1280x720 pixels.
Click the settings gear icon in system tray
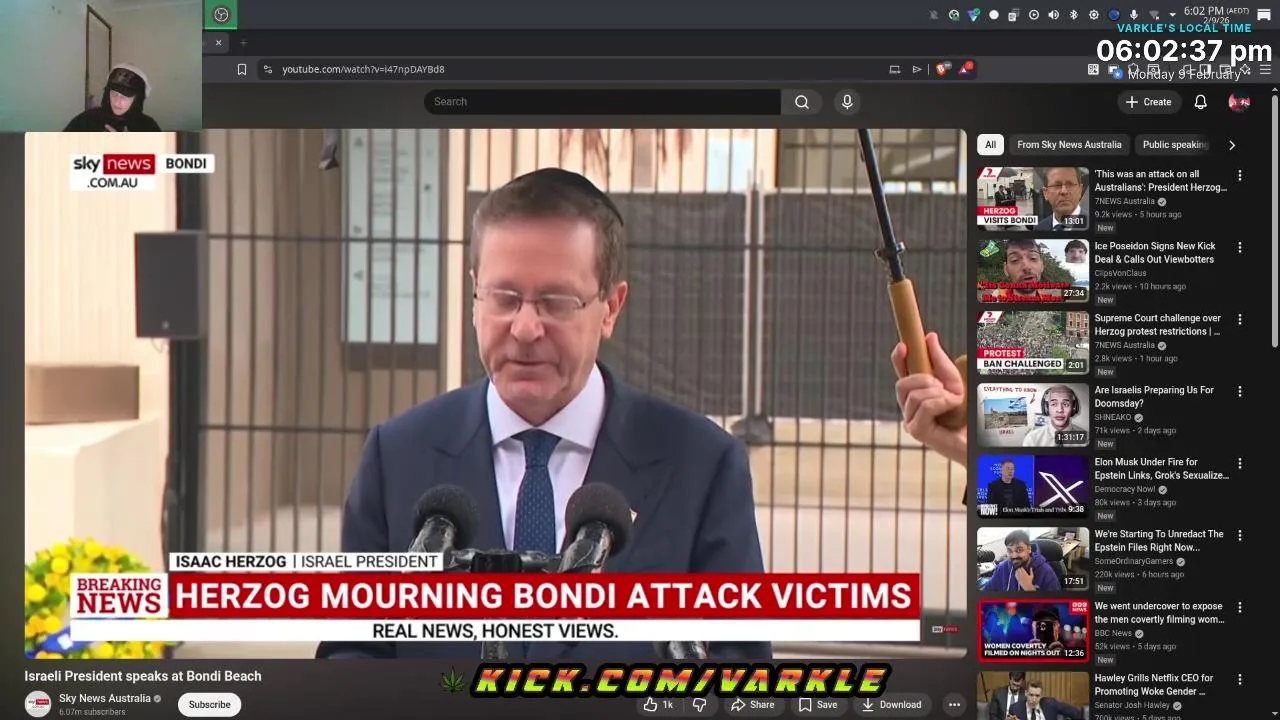(1094, 14)
